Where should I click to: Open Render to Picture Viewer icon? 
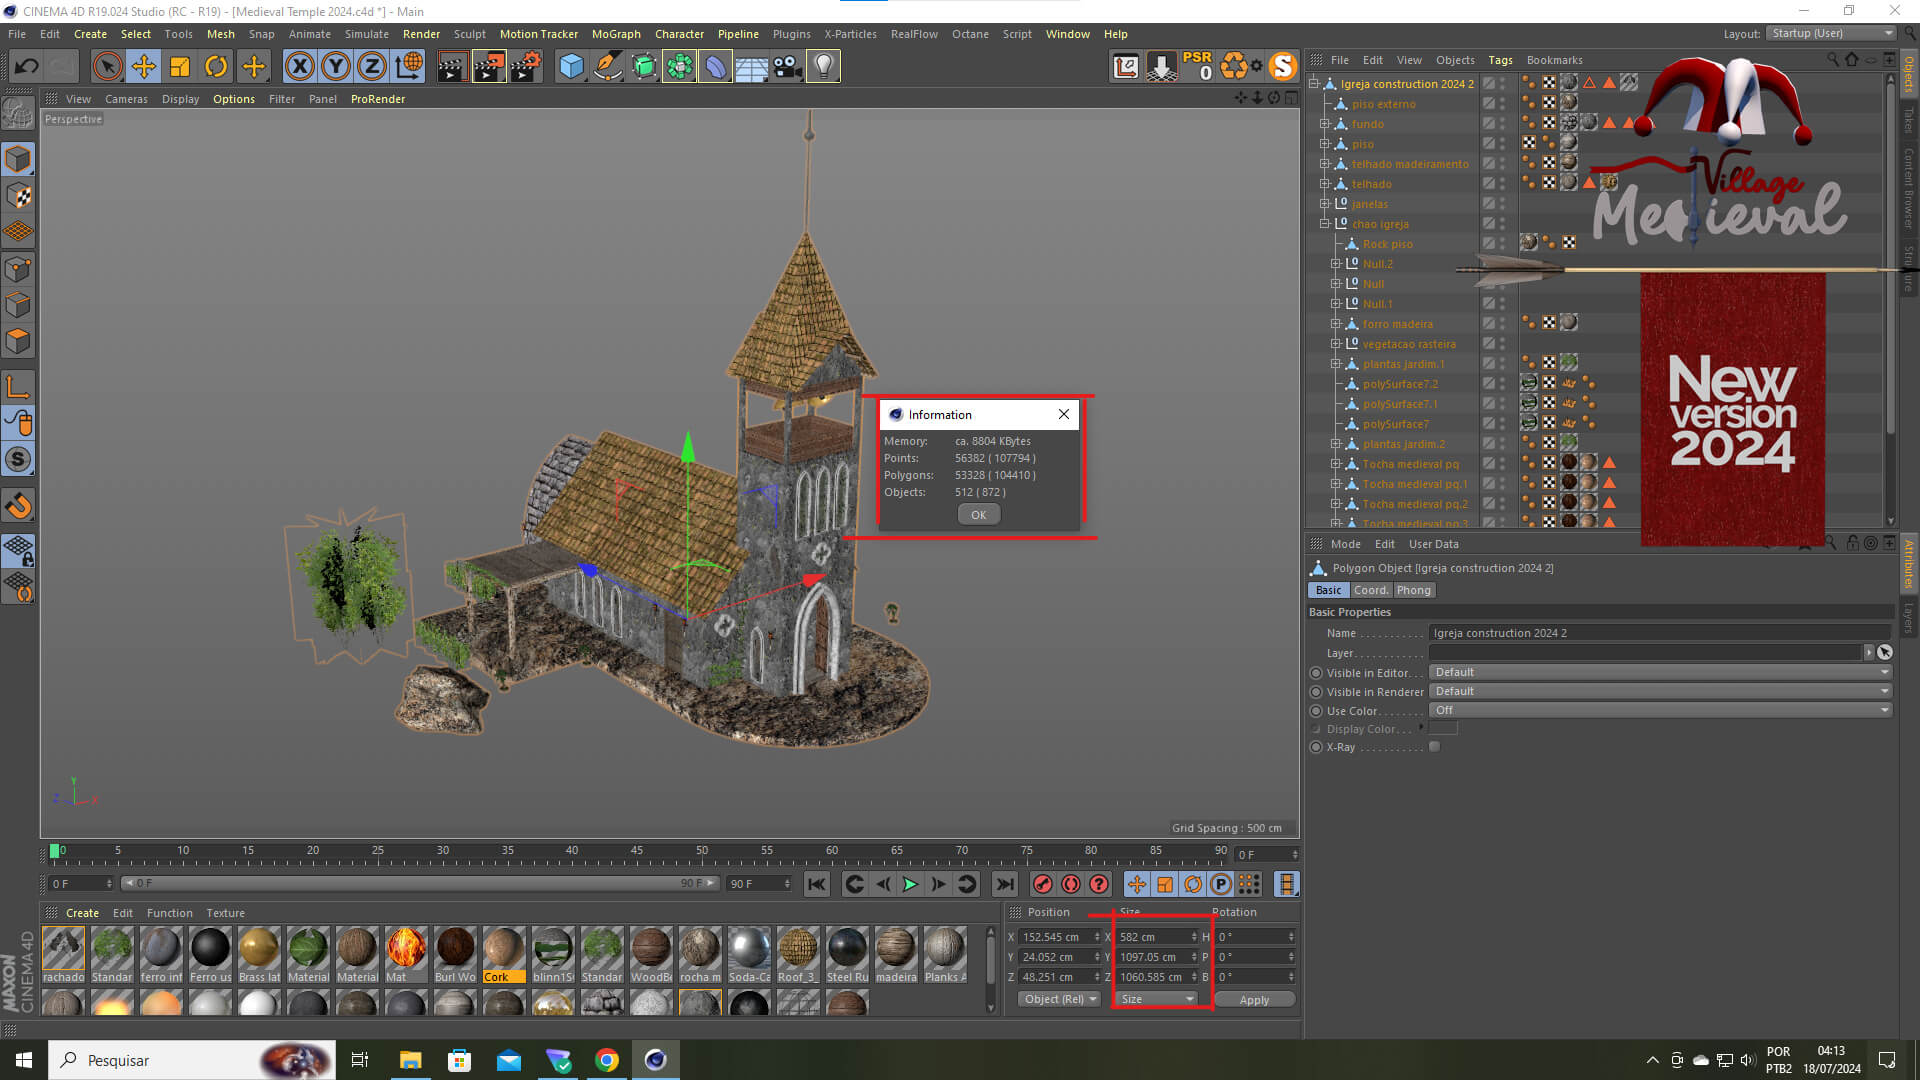pos(489,67)
